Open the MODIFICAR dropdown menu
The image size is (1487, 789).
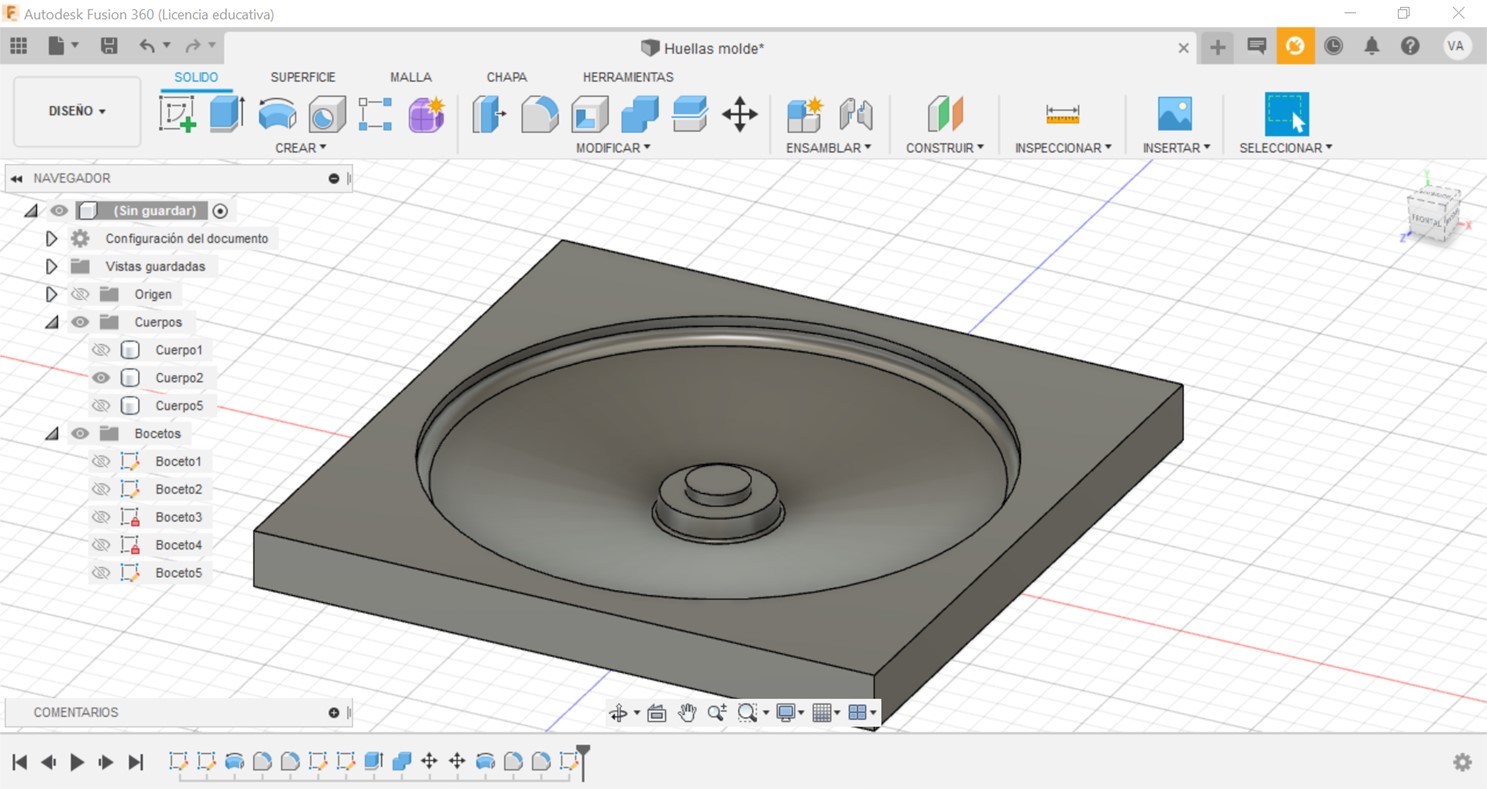click(x=613, y=148)
